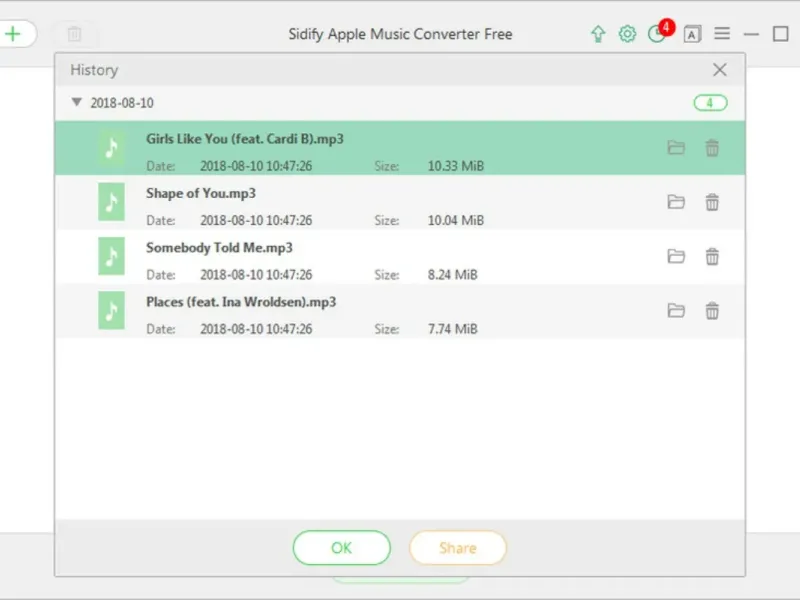The width and height of the screenshot is (800, 600).
Task: Click the History dialog title
Action: (x=94, y=70)
